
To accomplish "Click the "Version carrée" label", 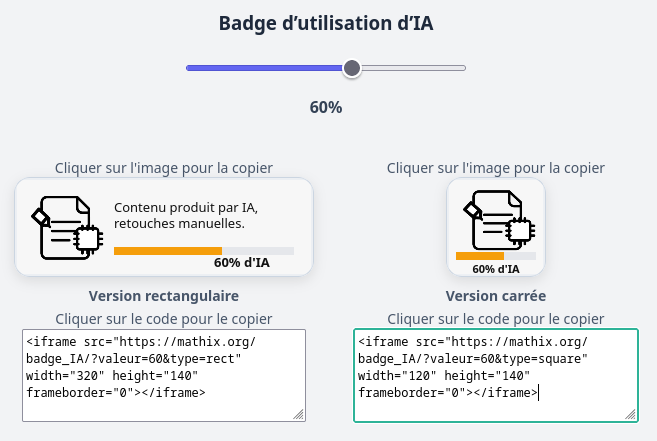I will coord(496,296).
